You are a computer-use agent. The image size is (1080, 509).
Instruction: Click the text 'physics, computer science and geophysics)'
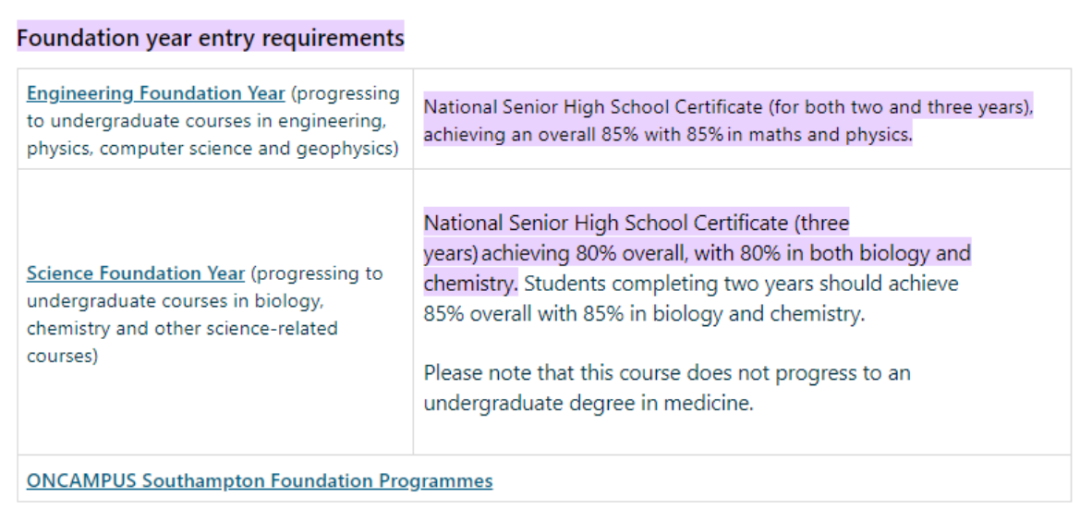(213, 149)
